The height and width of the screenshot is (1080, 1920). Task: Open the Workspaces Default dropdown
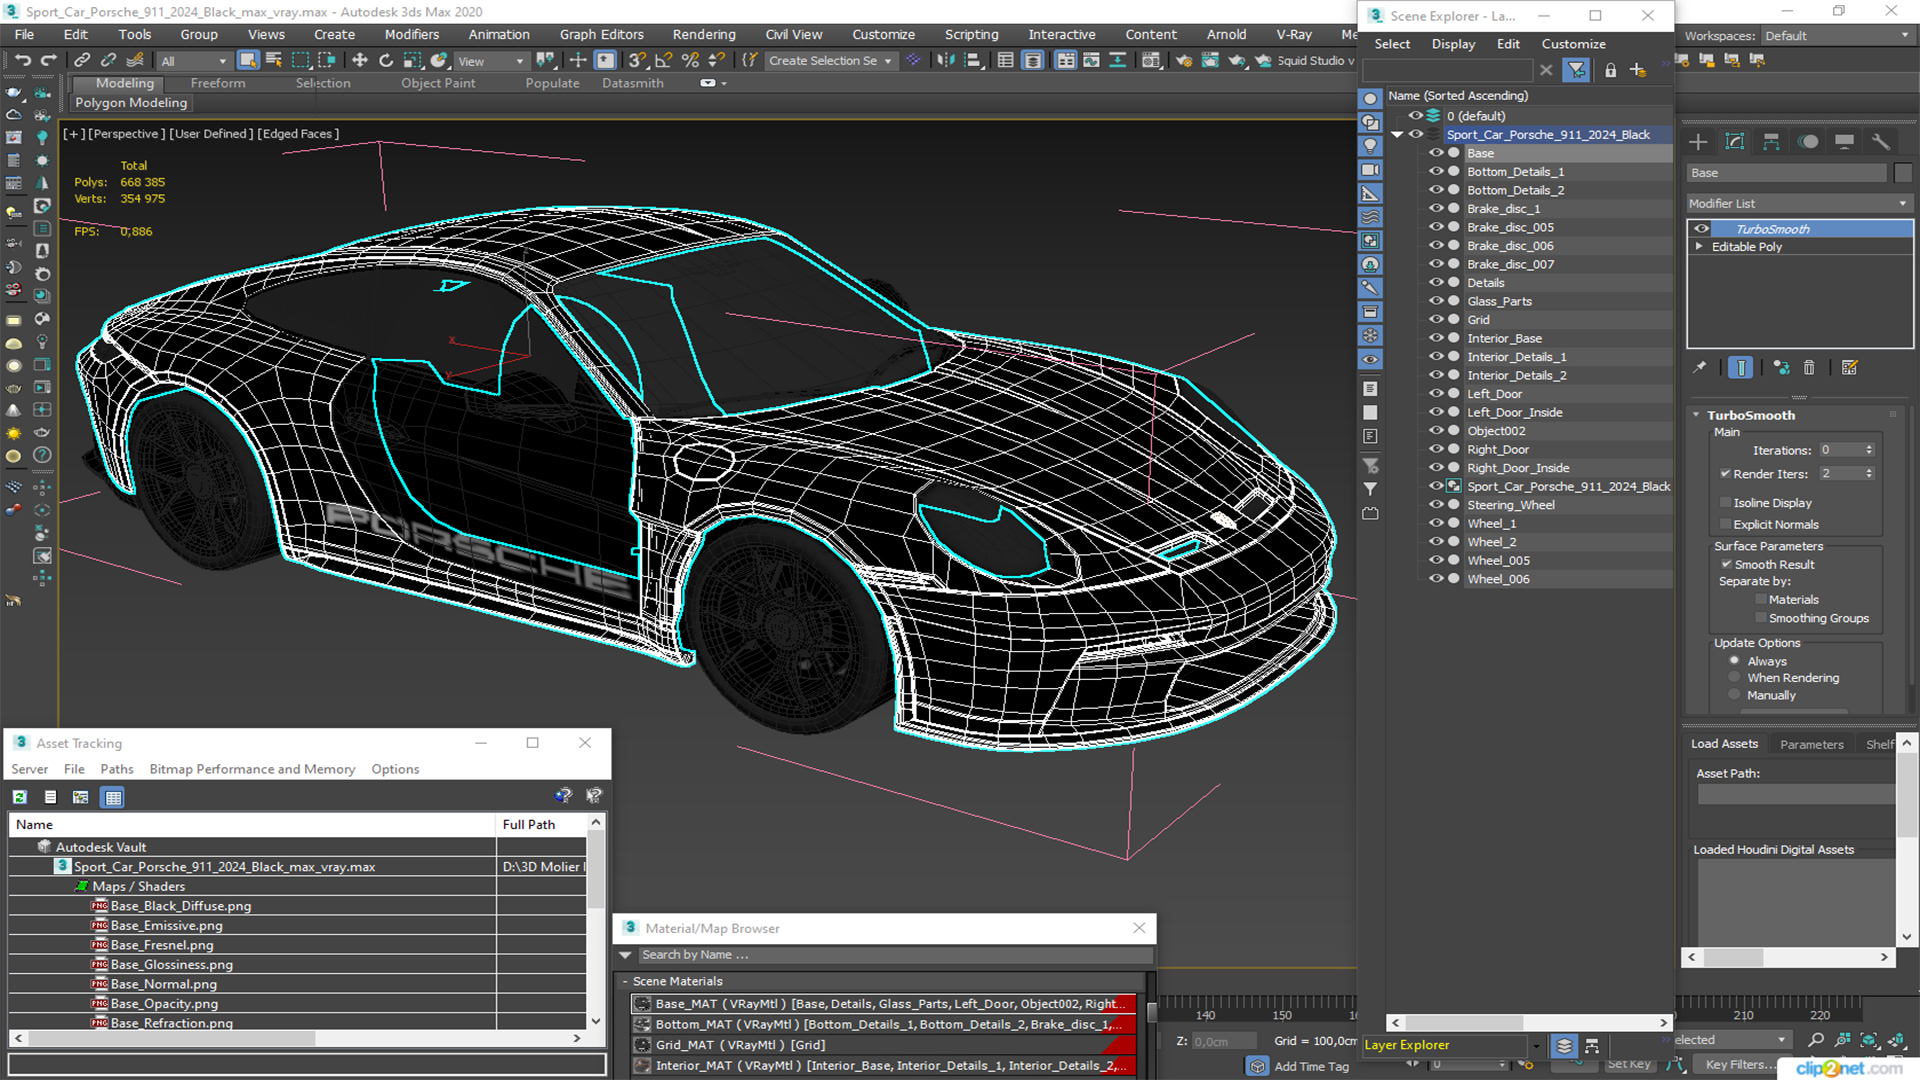tap(1836, 36)
